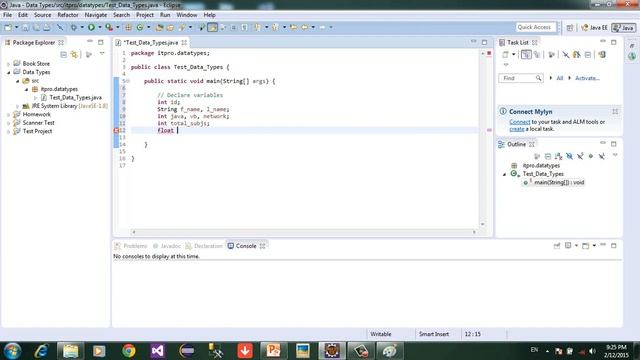Viewport: 640px width, 360px height.
Task: Expand the Test Project node
Action: (x=9, y=131)
